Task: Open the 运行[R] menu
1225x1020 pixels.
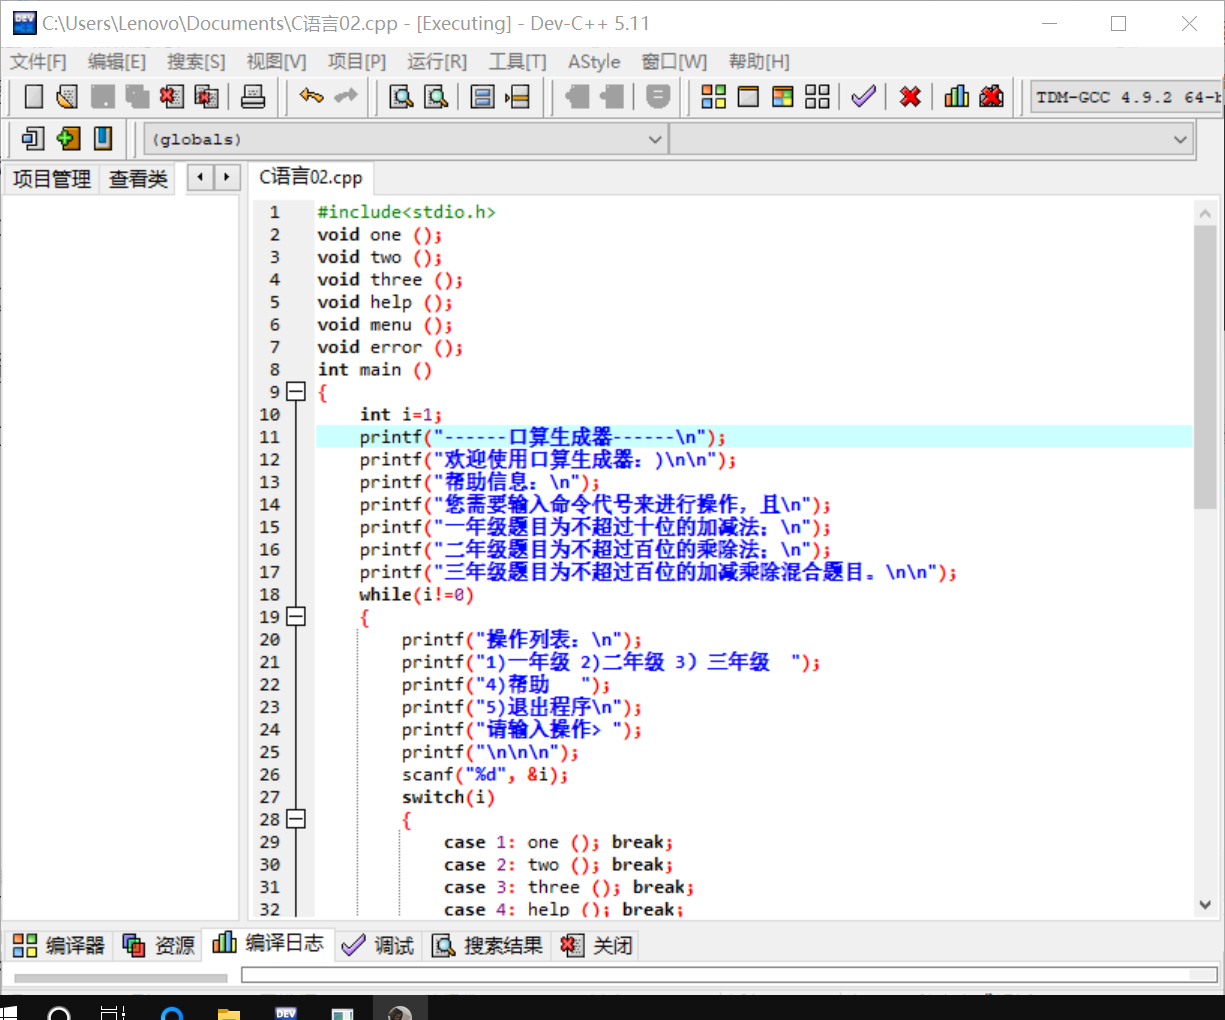Action: (x=437, y=62)
